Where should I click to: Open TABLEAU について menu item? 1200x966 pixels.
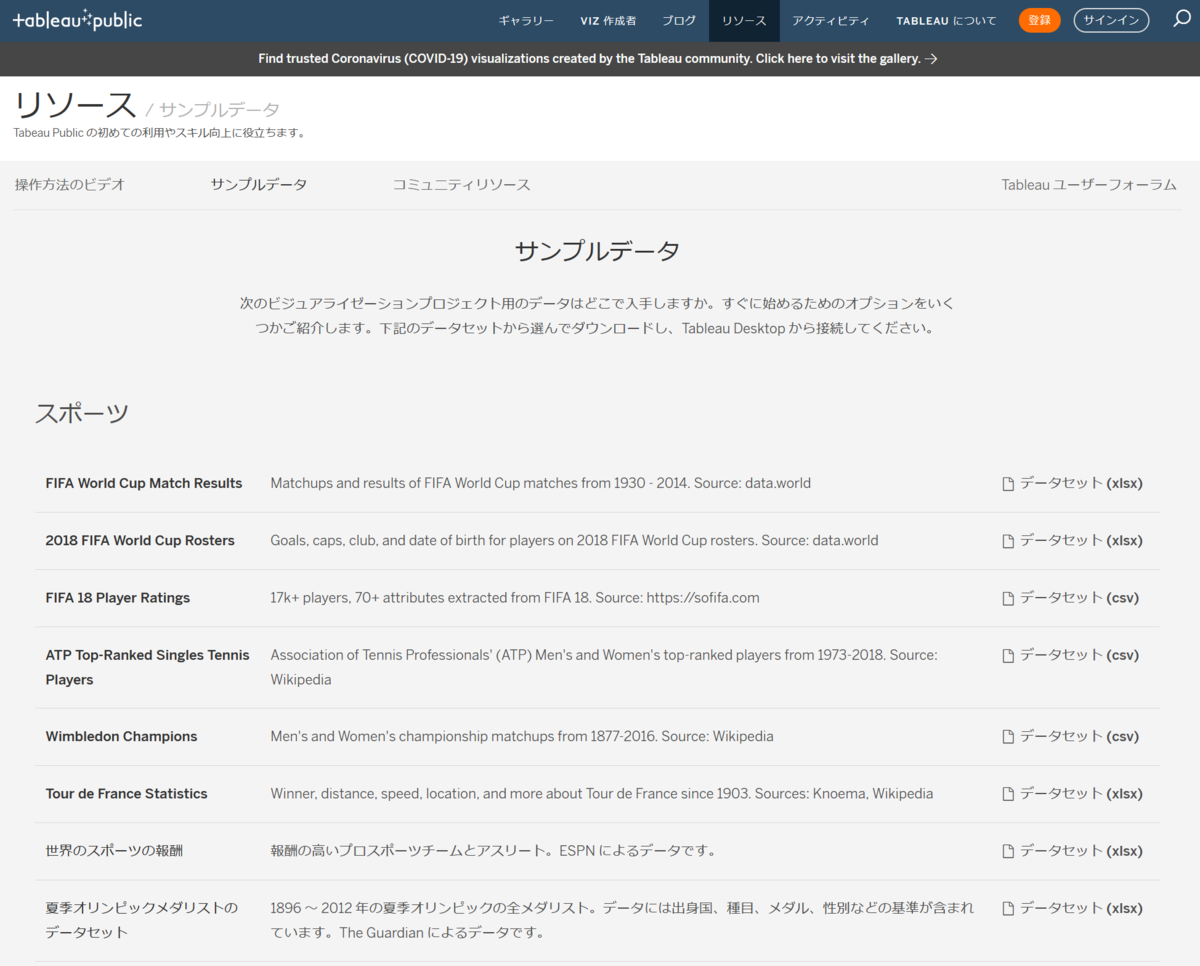click(946, 20)
